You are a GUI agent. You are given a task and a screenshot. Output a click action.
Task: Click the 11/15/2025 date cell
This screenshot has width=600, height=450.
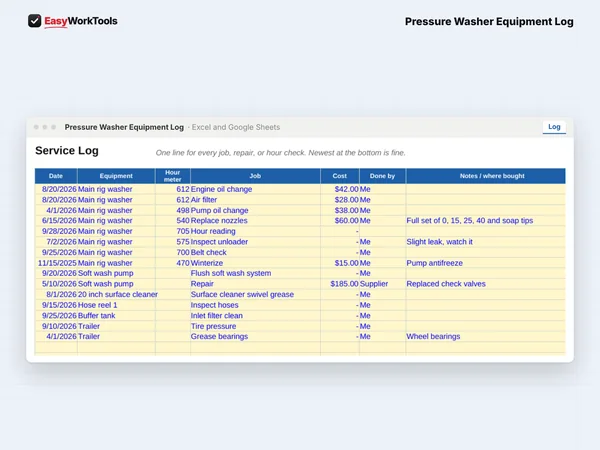[56, 263]
